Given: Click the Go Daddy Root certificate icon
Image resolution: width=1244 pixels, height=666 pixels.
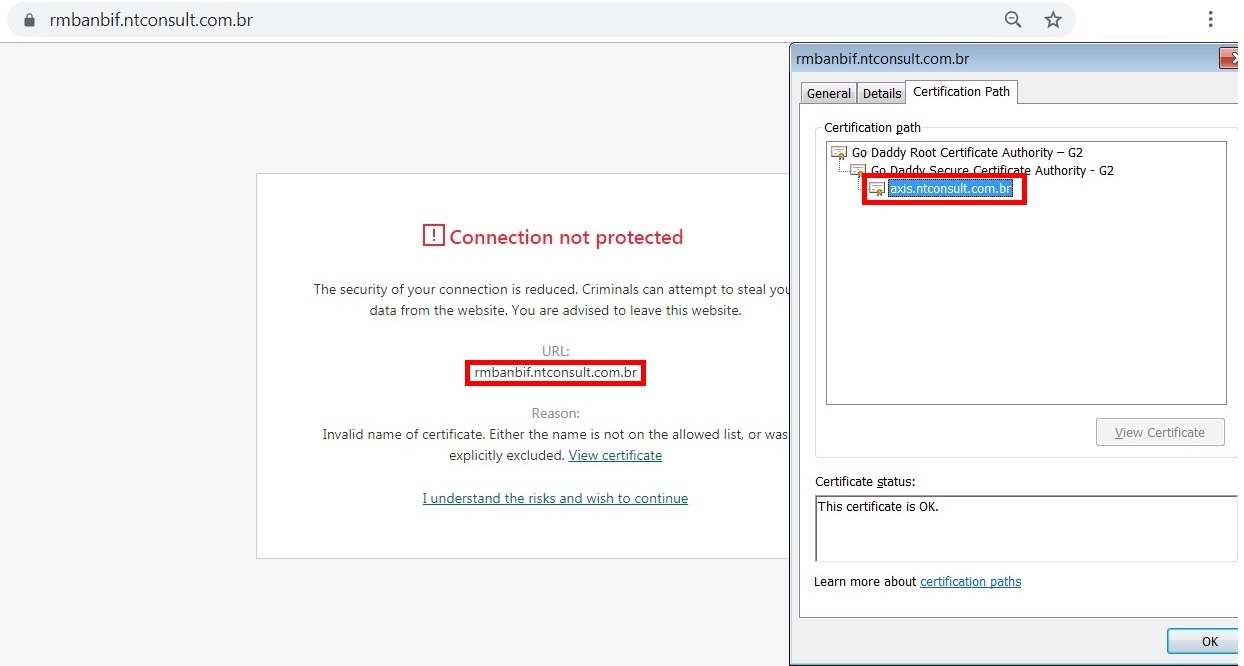Looking at the screenshot, I should pyautogui.click(x=839, y=153).
